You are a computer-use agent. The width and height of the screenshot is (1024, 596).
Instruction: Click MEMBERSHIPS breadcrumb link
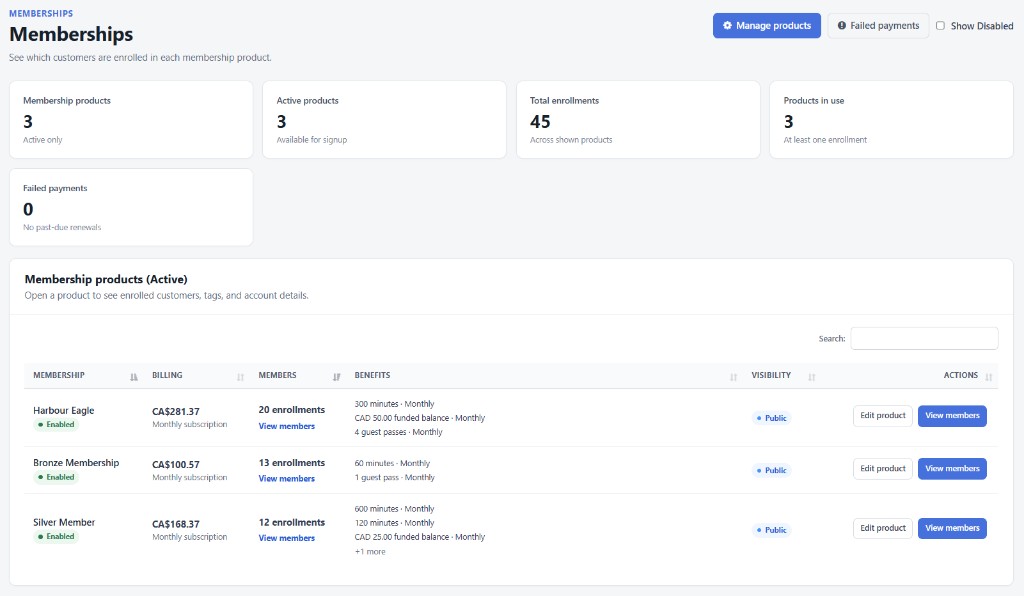(x=41, y=13)
